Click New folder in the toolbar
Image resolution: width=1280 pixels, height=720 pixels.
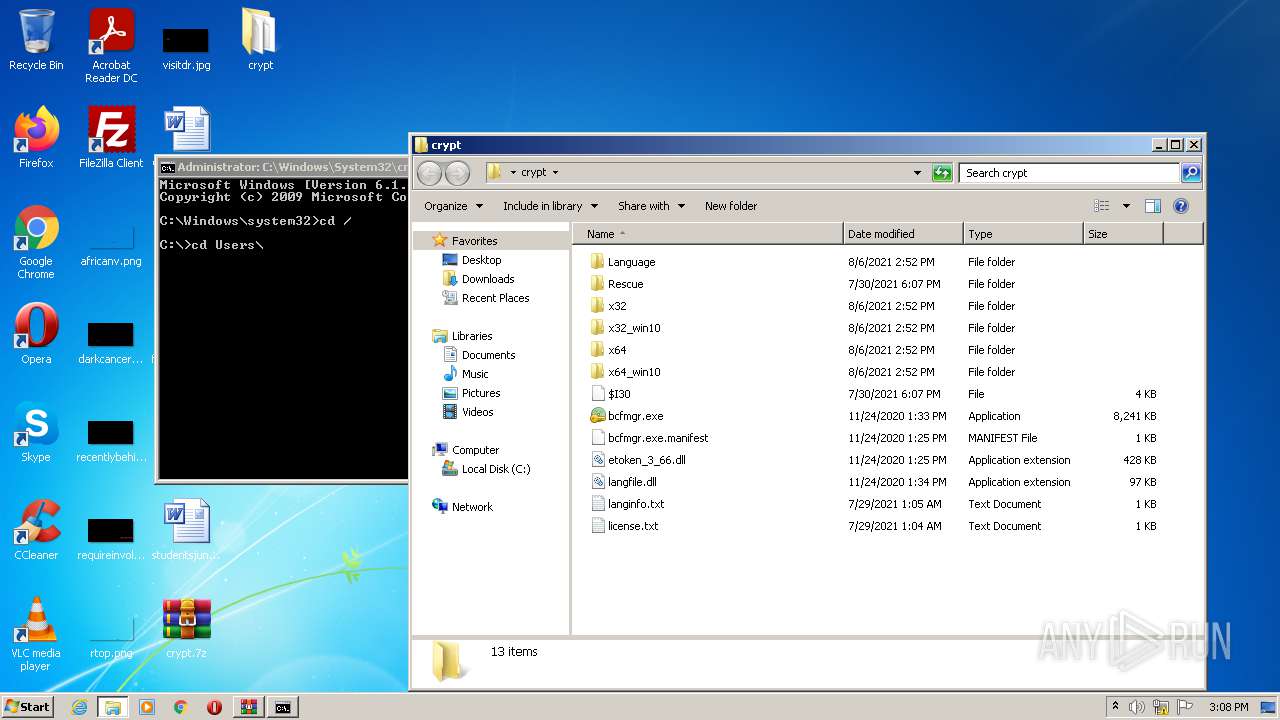(731, 206)
